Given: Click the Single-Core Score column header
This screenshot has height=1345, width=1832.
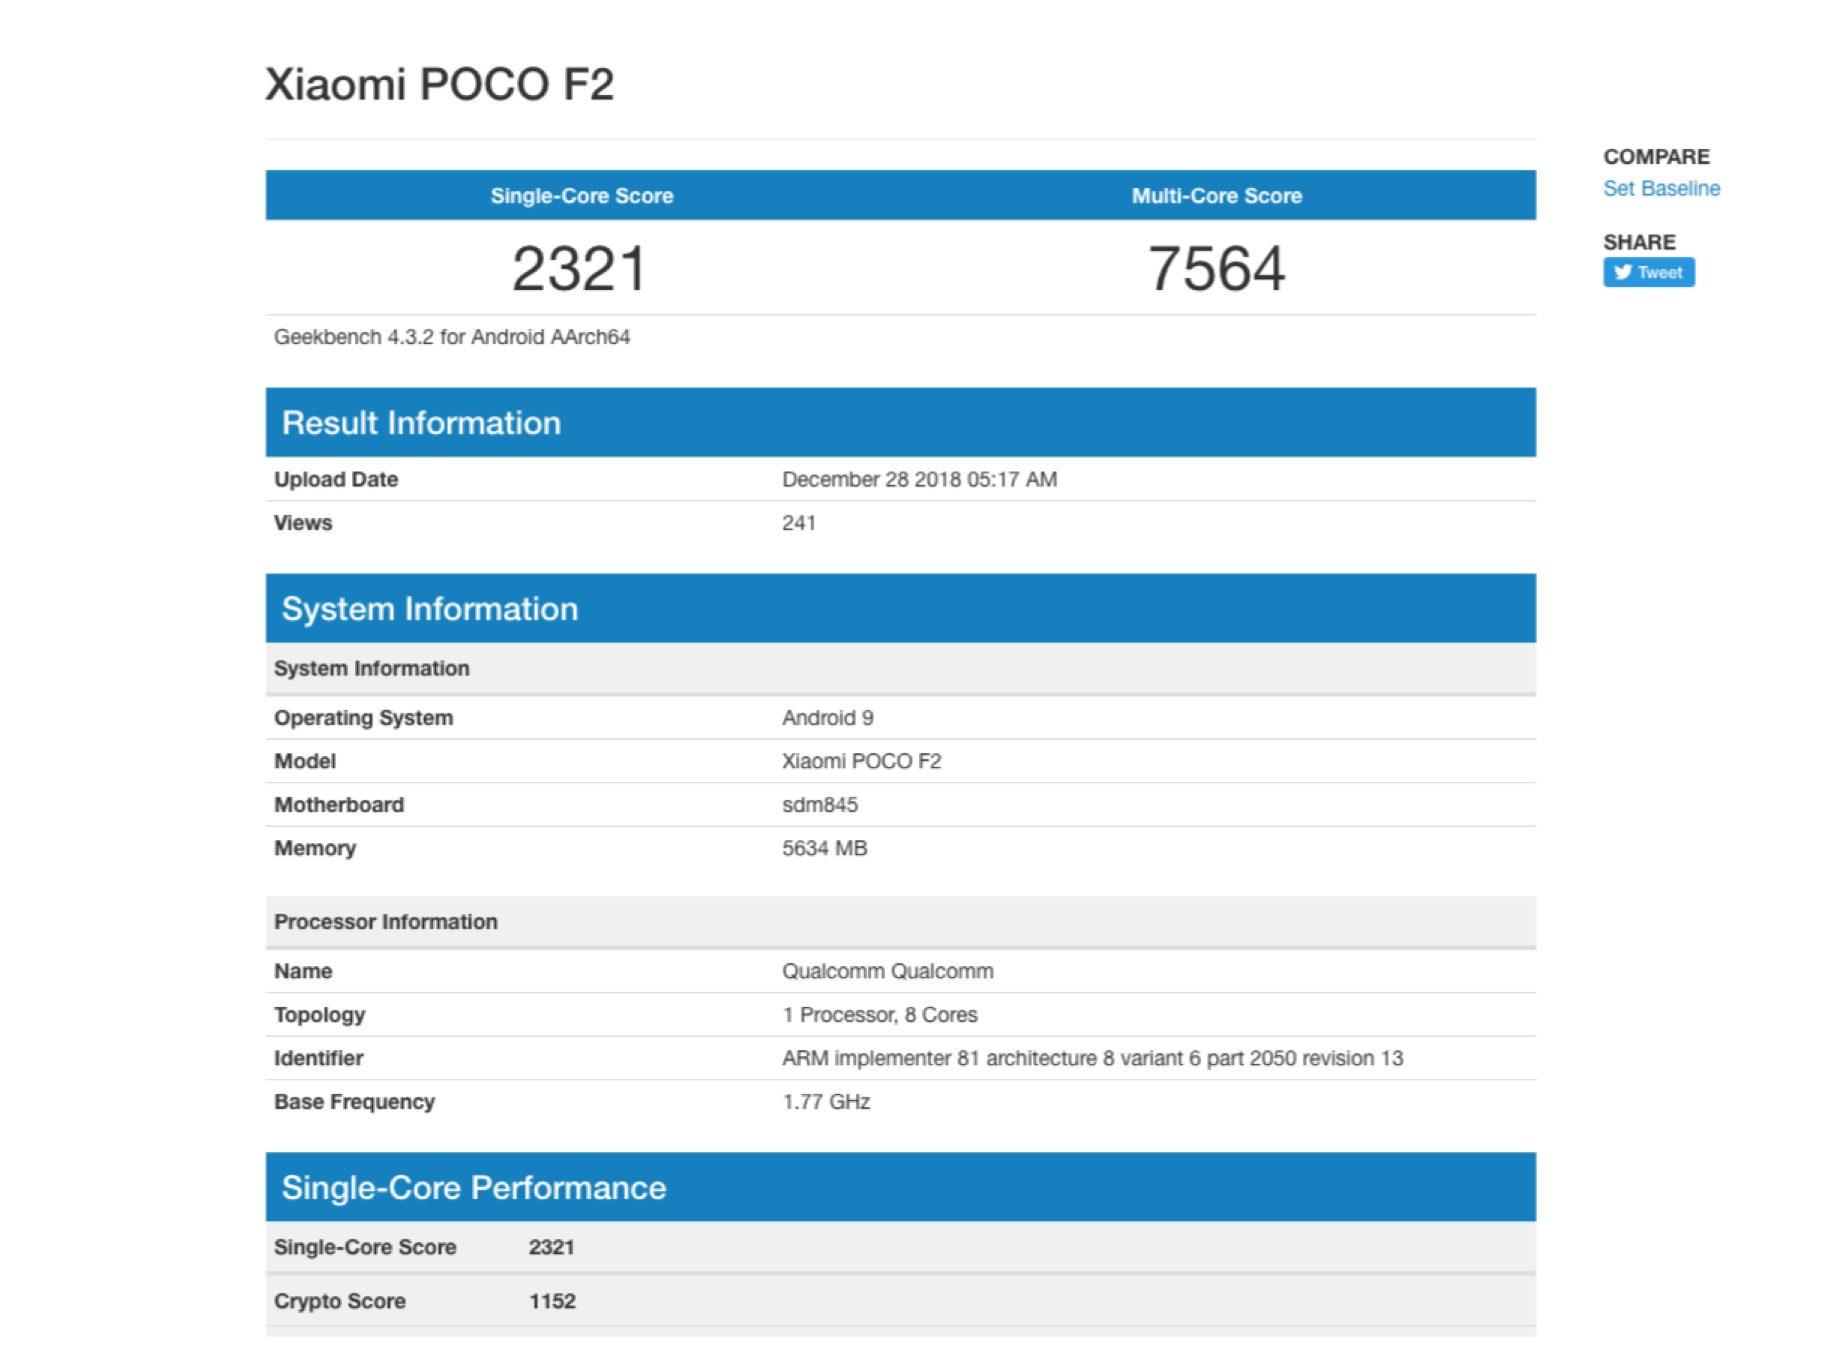Looking at the screenshot, I should tap(581, 196).
